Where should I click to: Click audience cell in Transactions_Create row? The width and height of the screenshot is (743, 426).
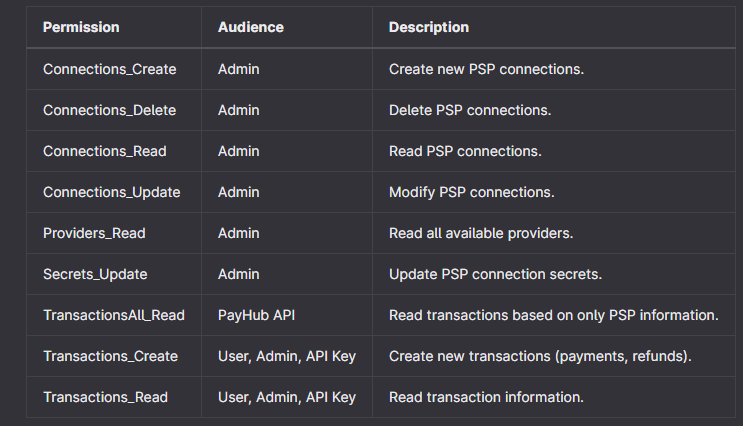pos(287,356)
